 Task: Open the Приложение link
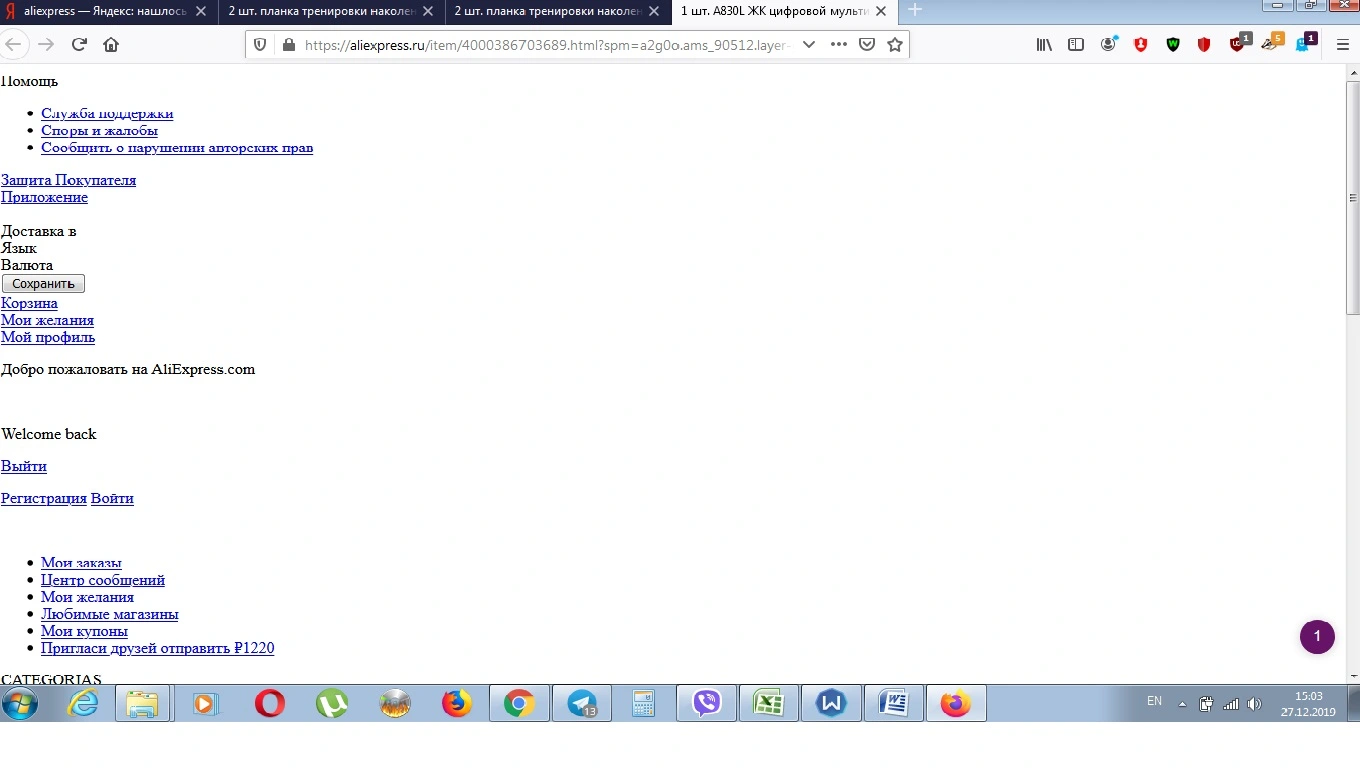click(x=44, y=197)
